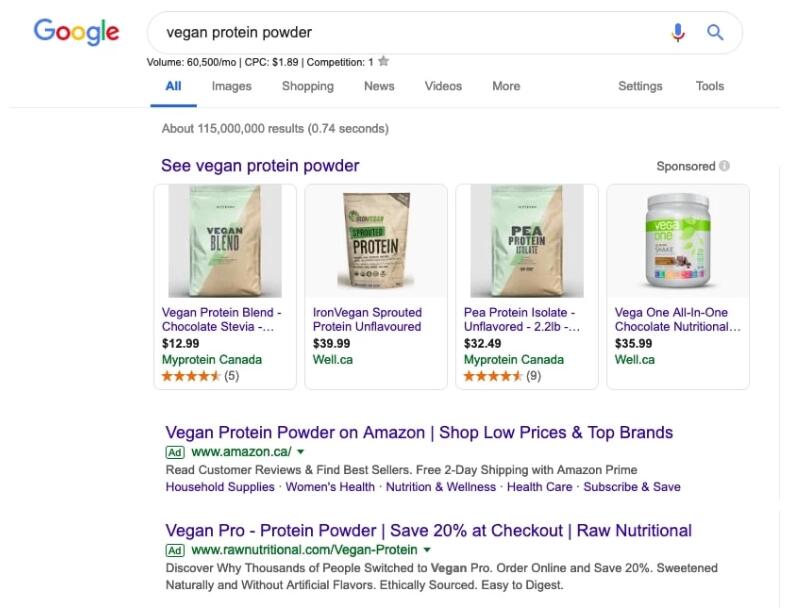
Task: Click the Vegan Protein Blend star rating
Action: (x=191, y=376)
